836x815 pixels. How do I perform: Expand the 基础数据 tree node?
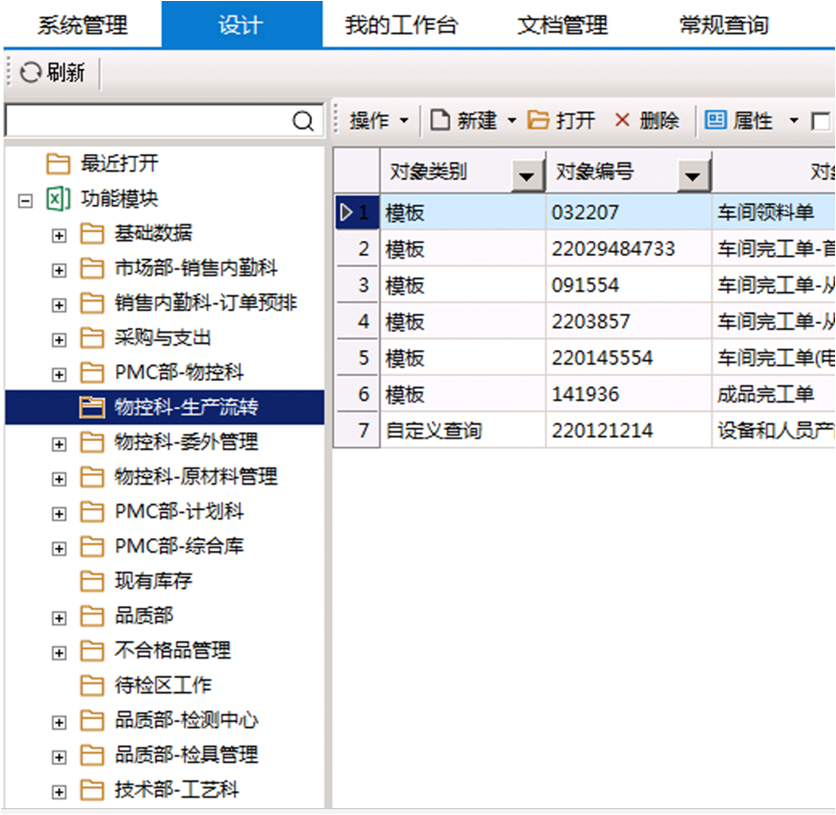pos(58,234)
